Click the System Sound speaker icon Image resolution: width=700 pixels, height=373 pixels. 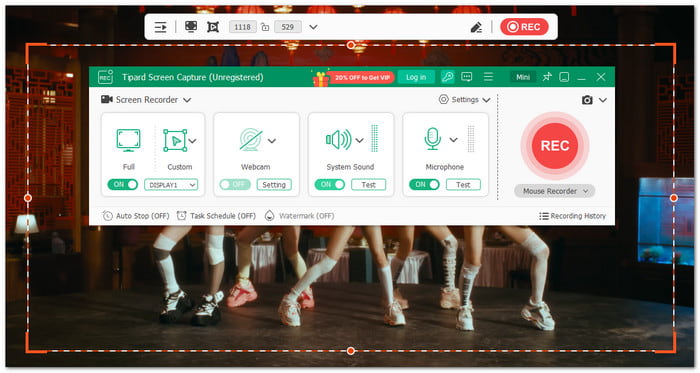pyautogui.click(x=339, y=140)
